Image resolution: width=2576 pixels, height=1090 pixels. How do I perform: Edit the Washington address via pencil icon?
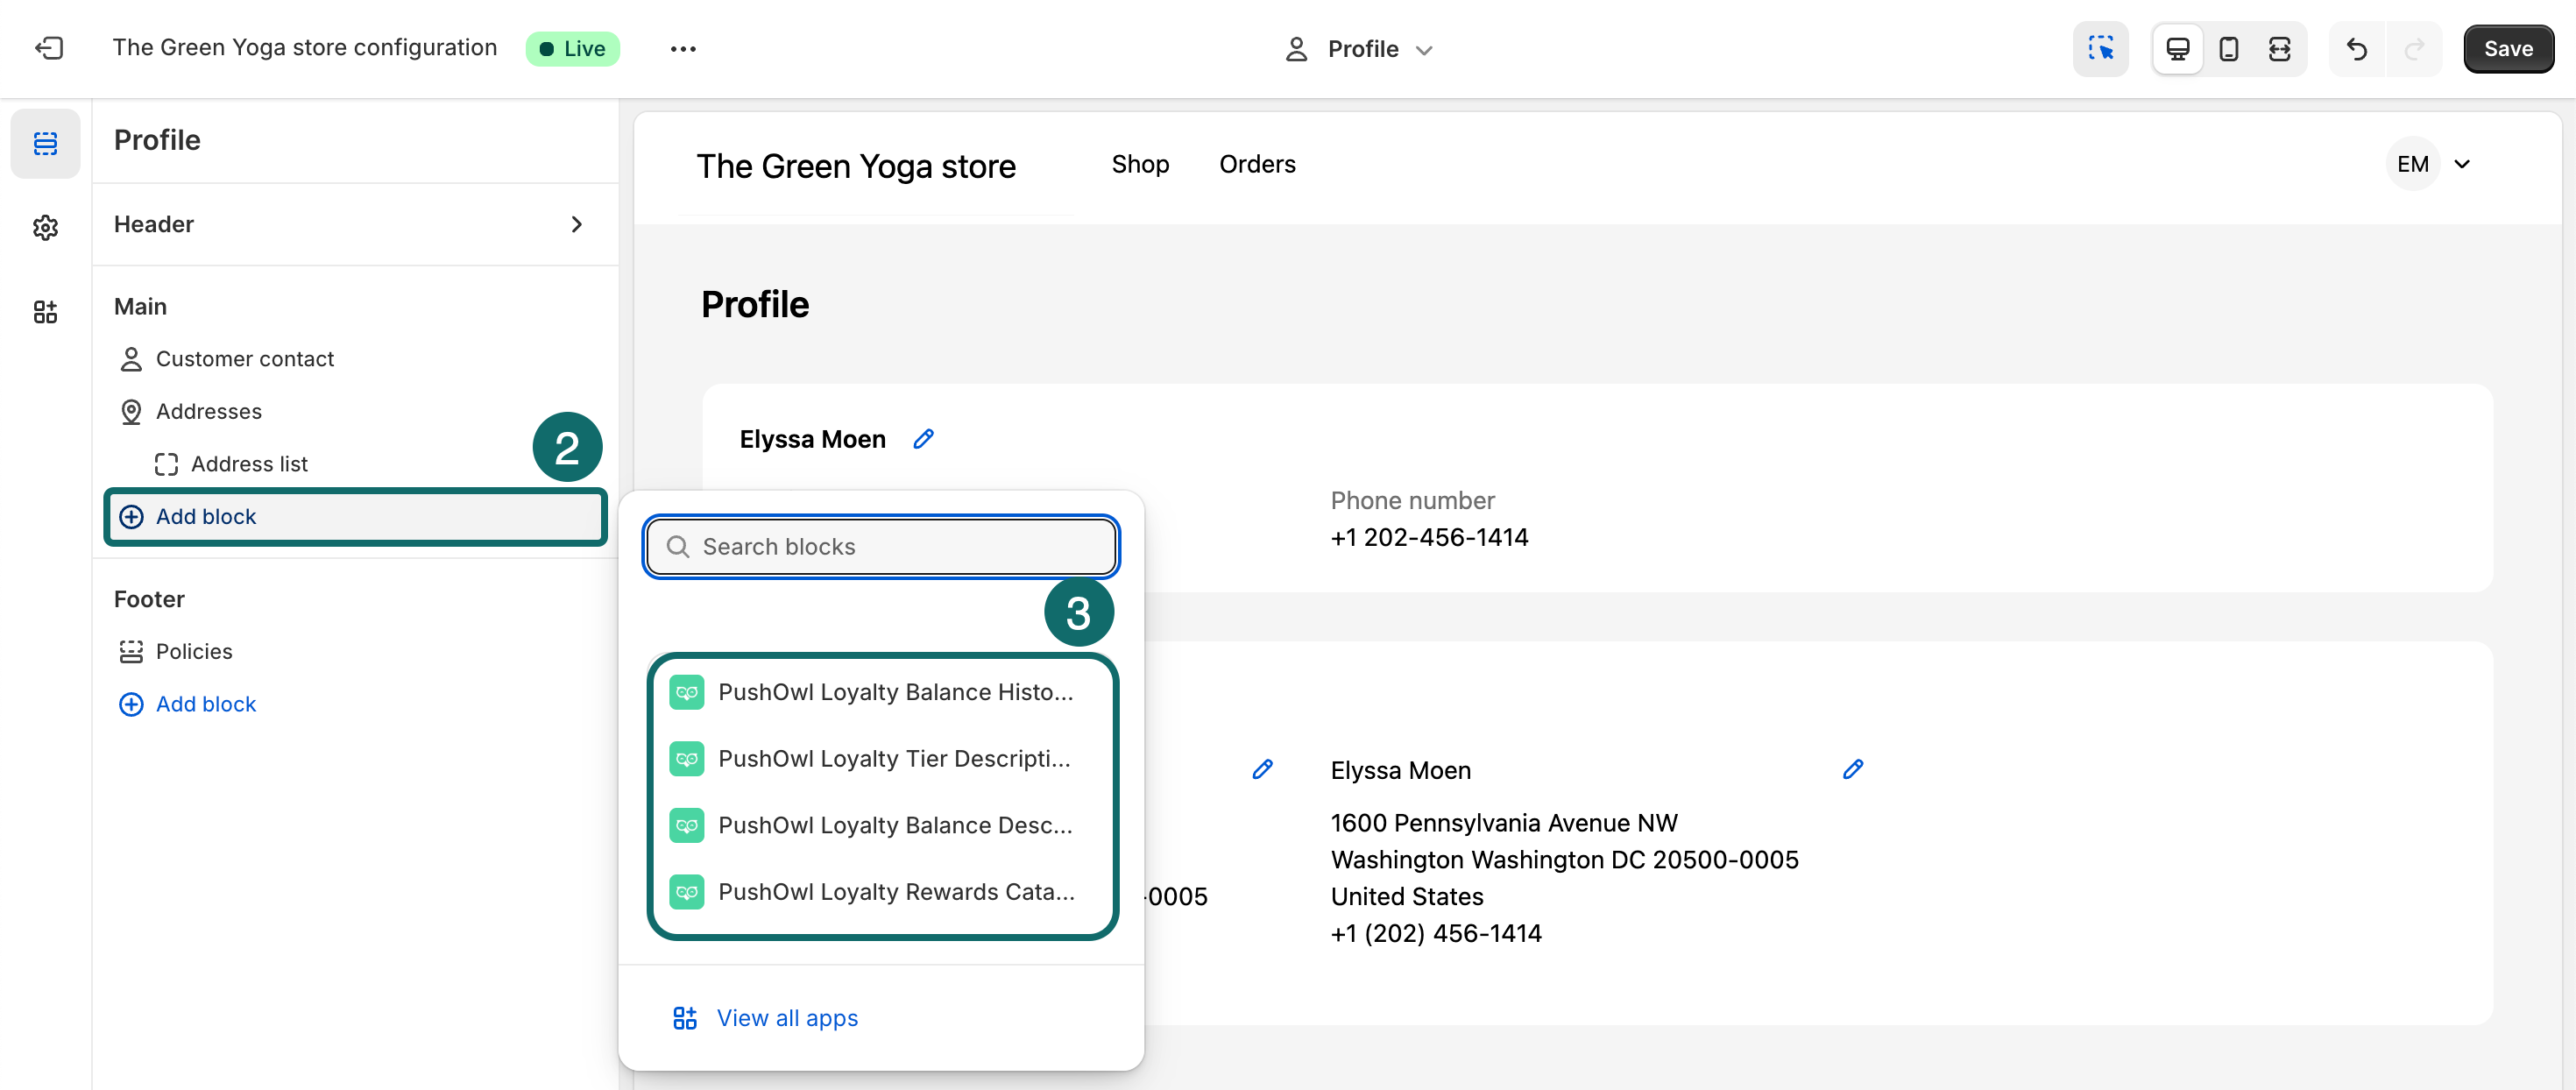pyautogui.click(x=1854, y=769)
